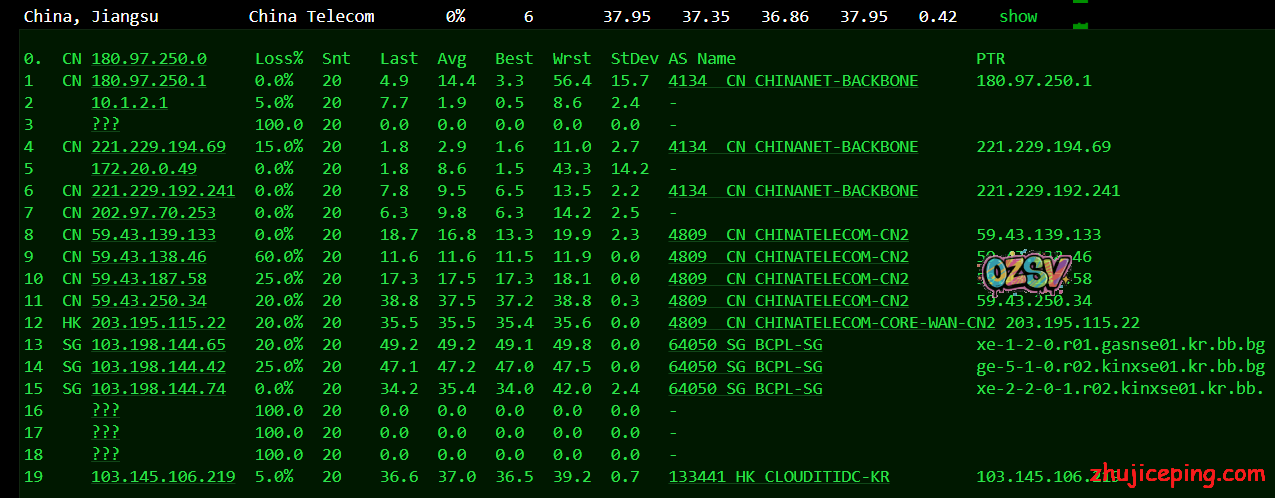The image size is (1275, 498).
Task: Click the 103.198.144.74 IP link in hop 15
Action: click(158, 389)
